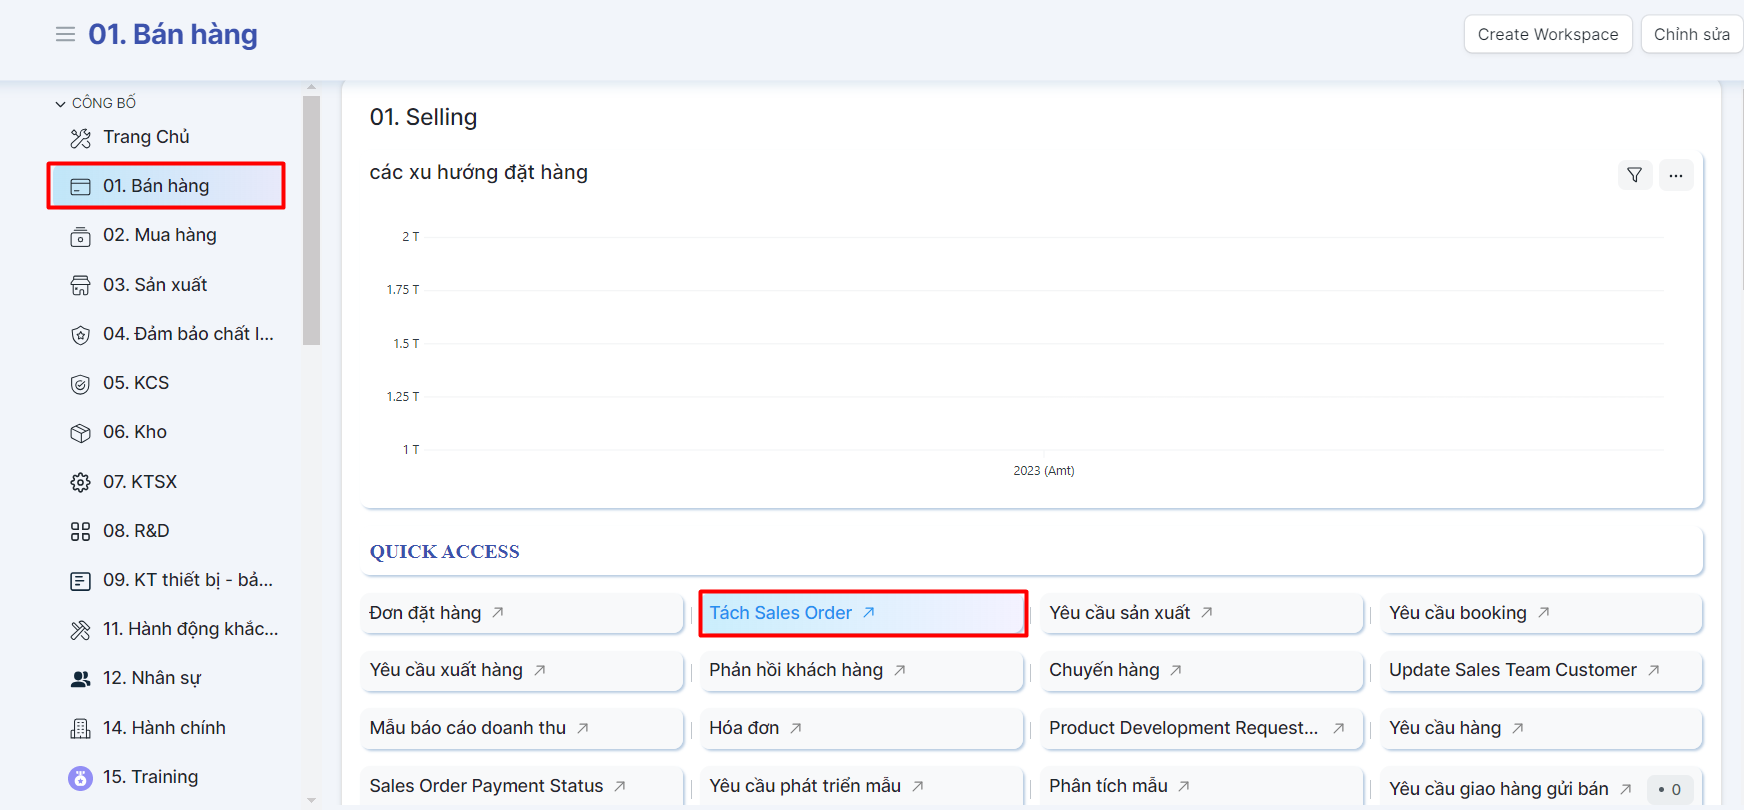Open the Hóa đơn quick link
The image size is (1744, 810).
(x=744, y=728)
